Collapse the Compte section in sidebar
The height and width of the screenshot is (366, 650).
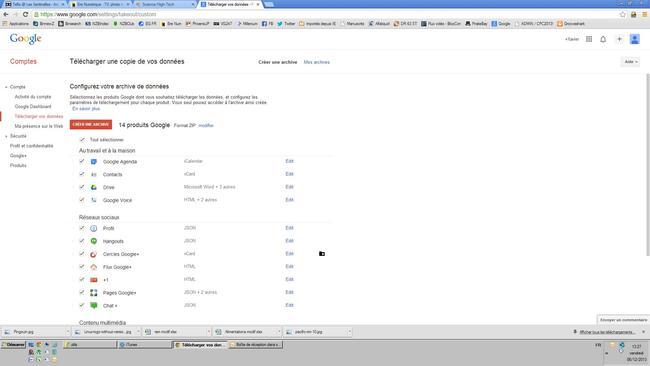tap(6, 87)
